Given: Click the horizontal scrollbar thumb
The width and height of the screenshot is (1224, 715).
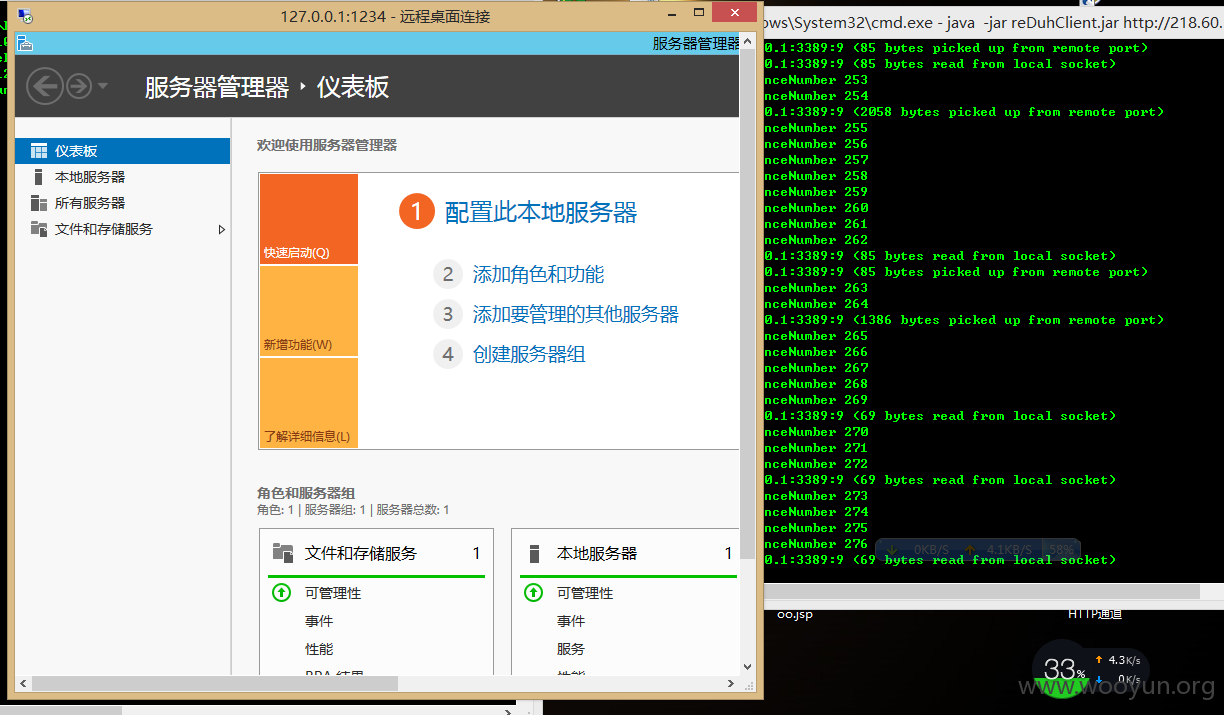Looking at the screenshot, I should click(x=214, y=684).
